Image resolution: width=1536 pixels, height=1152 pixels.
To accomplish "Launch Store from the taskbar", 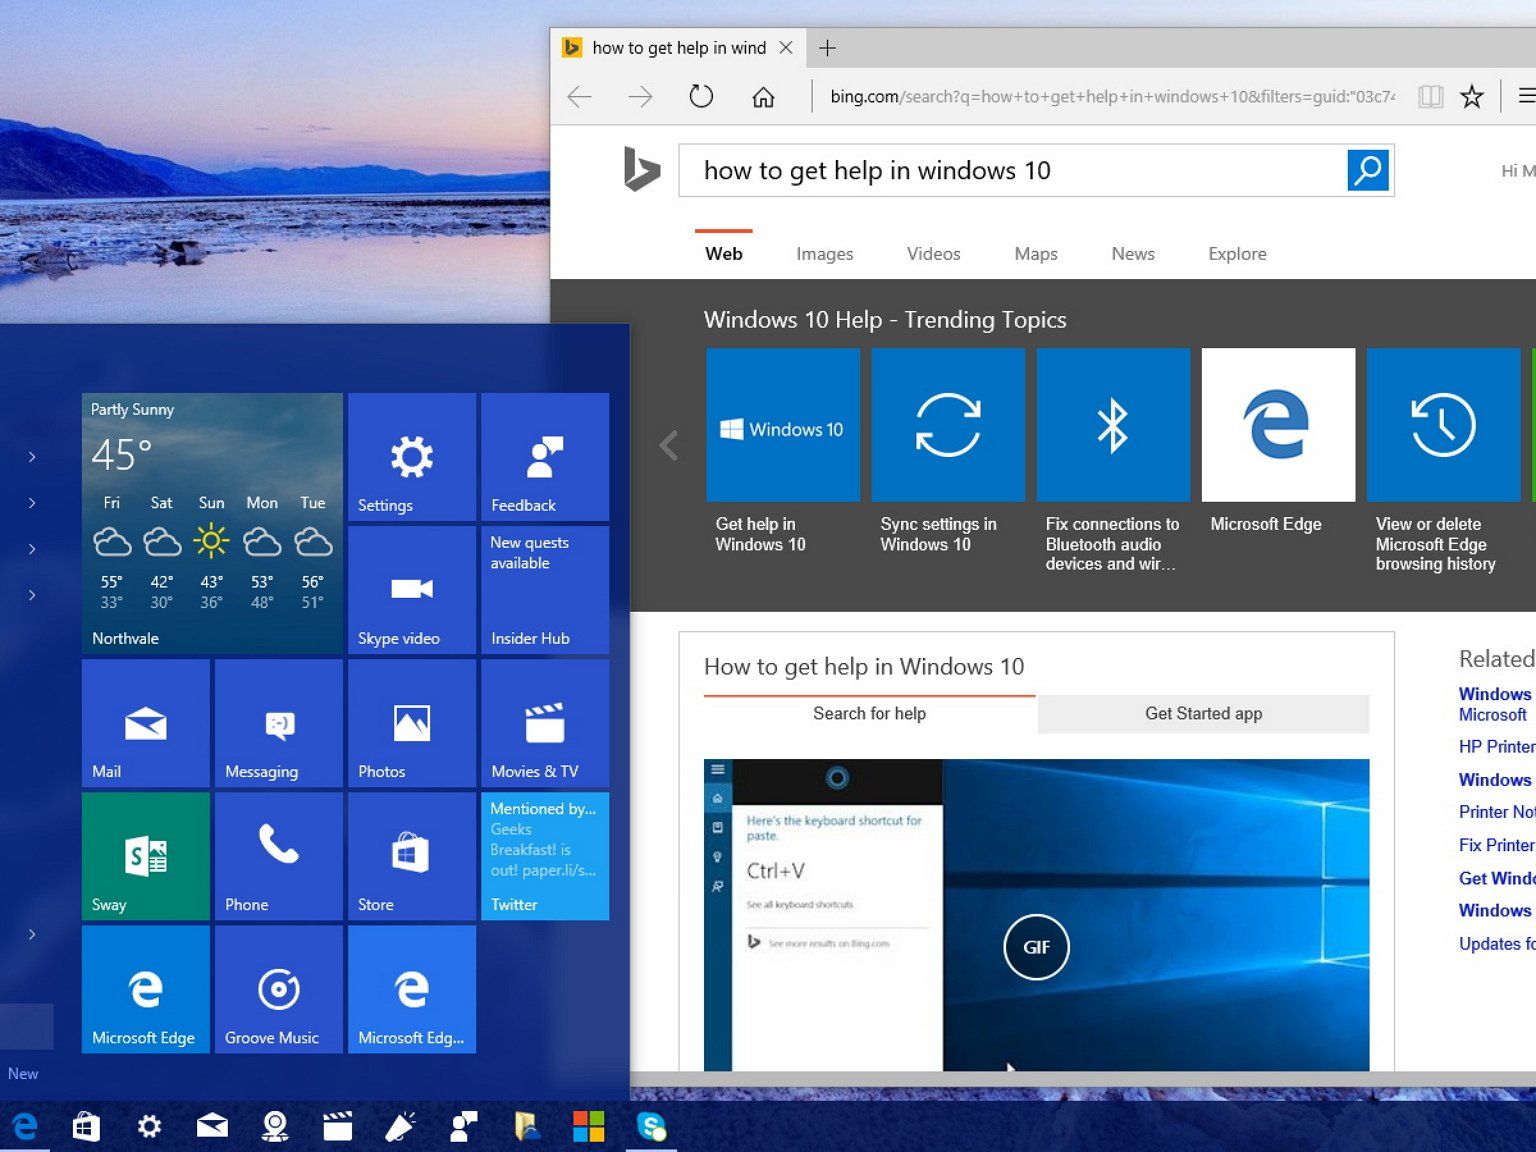I will click(87, 1127).
